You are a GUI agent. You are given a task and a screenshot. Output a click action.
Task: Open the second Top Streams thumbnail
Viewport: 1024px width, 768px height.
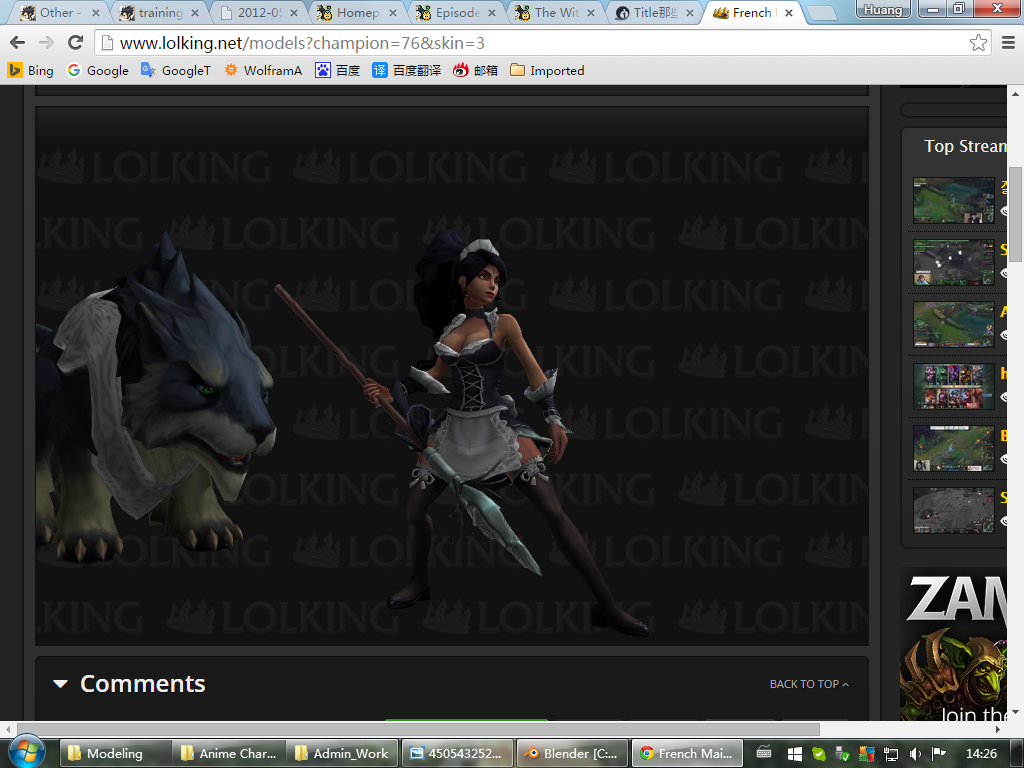[x=953, y=262]
